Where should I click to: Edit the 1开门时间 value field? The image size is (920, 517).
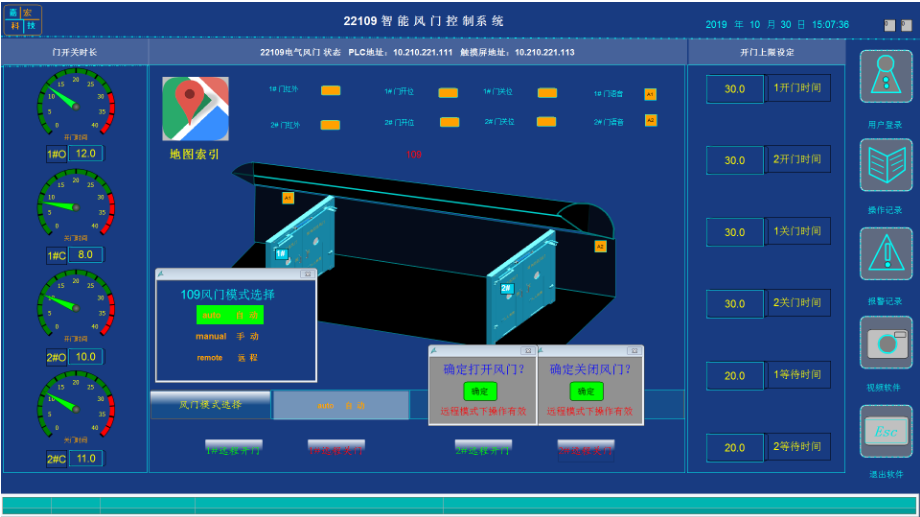(735, 89)
